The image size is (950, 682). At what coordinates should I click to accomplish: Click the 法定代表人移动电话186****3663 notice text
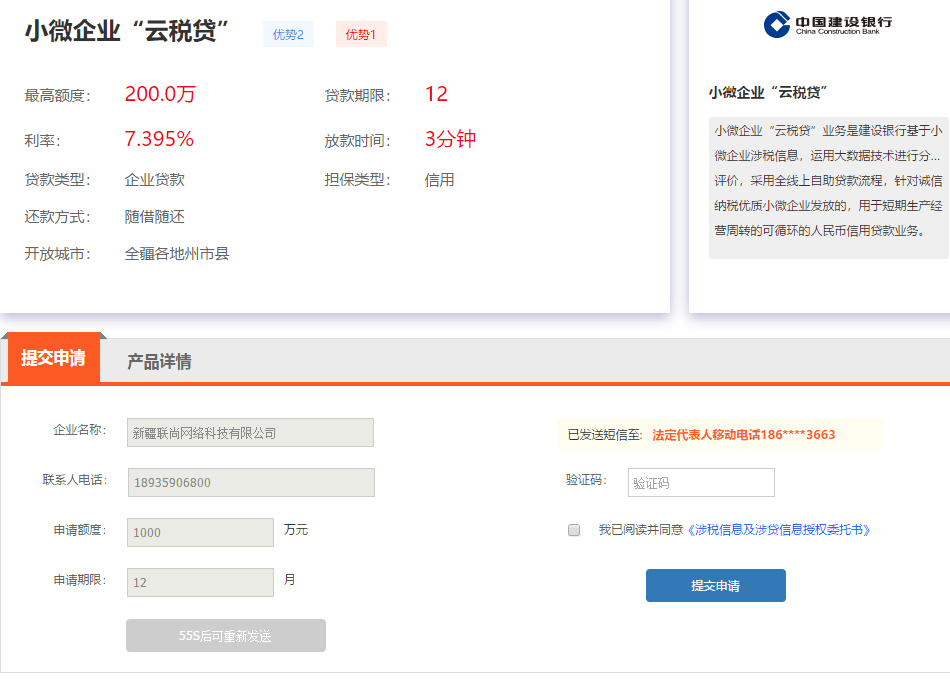[743, 434]
